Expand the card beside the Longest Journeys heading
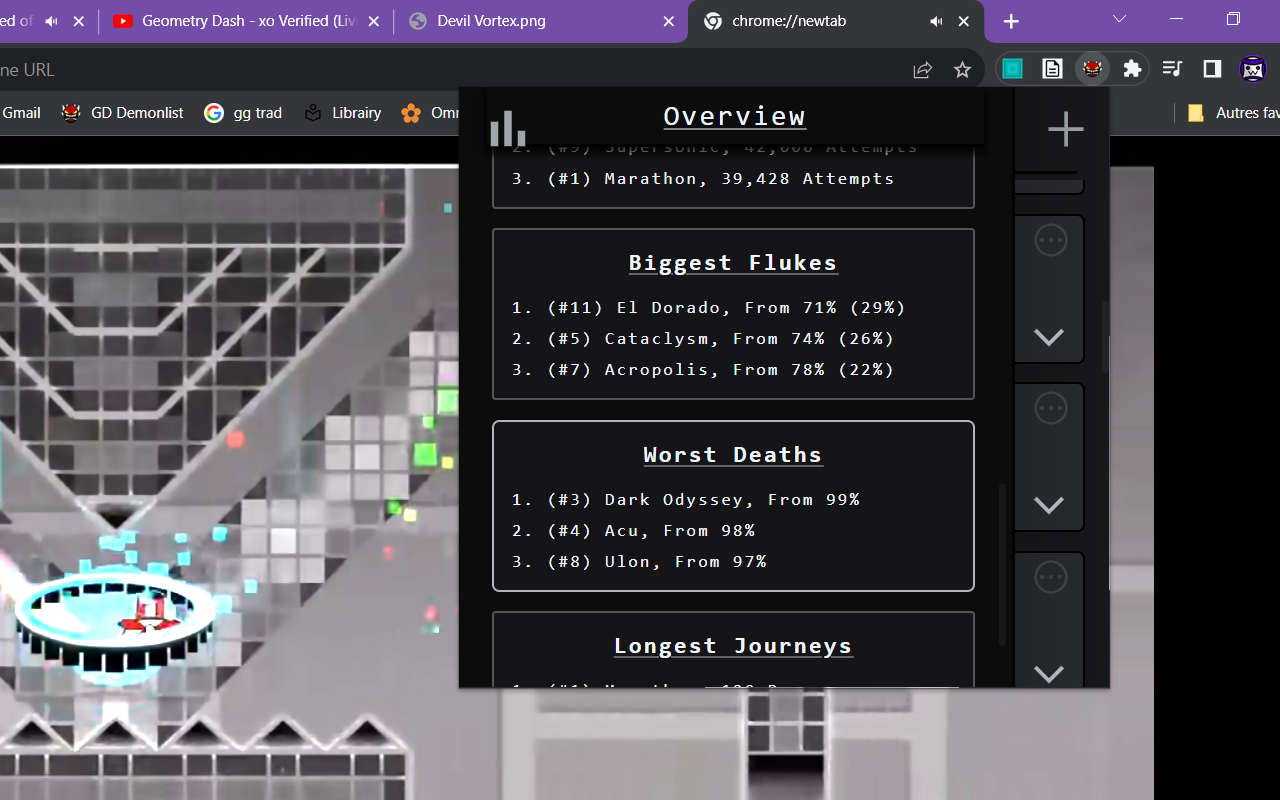The image size is (1280, 800). (x=1049, y=674)
